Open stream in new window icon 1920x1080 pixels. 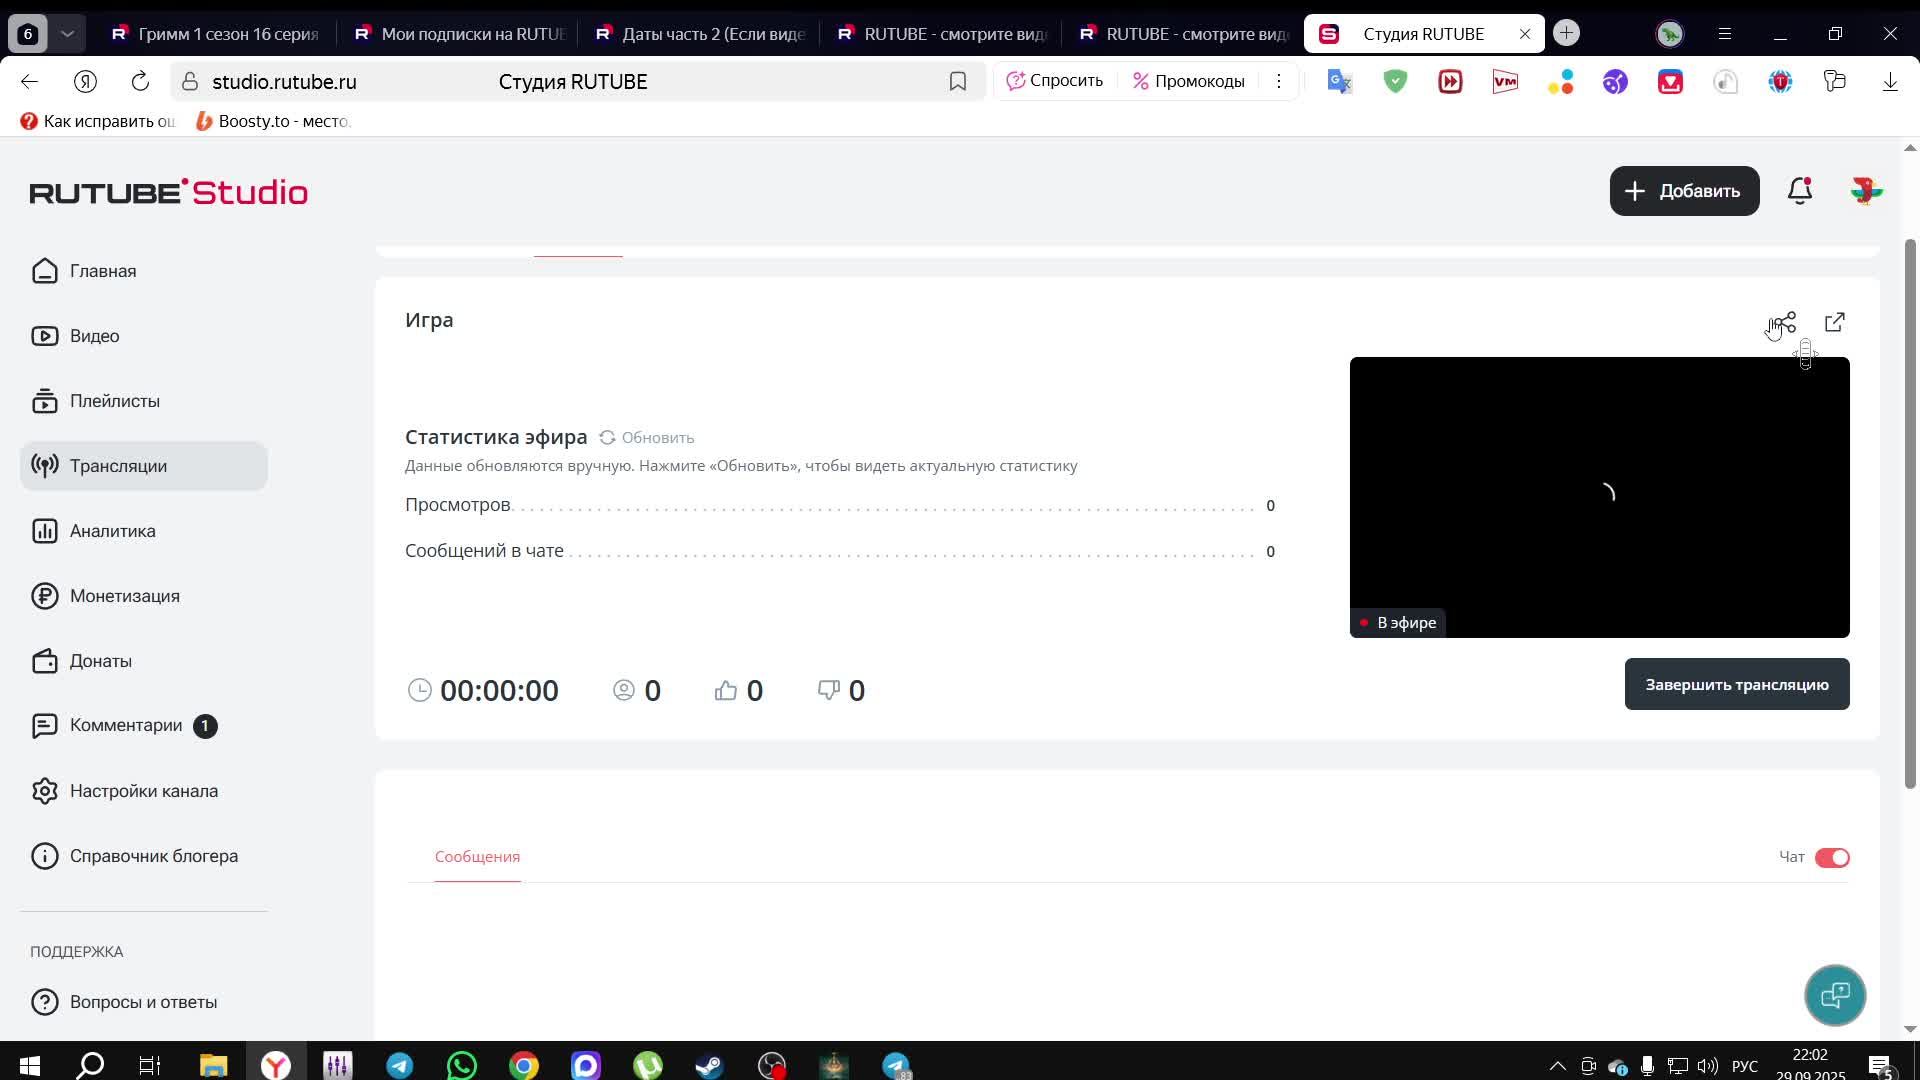(x=1835, y=322)
